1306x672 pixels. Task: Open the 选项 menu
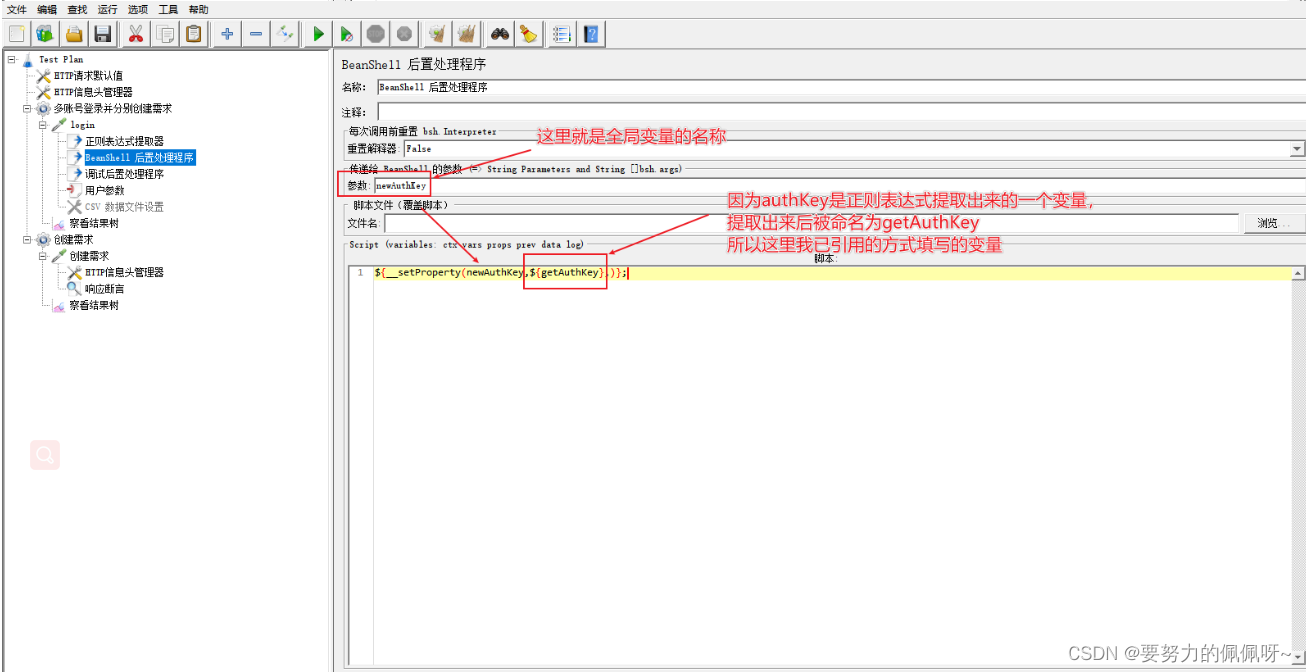(x=138, y=9)
